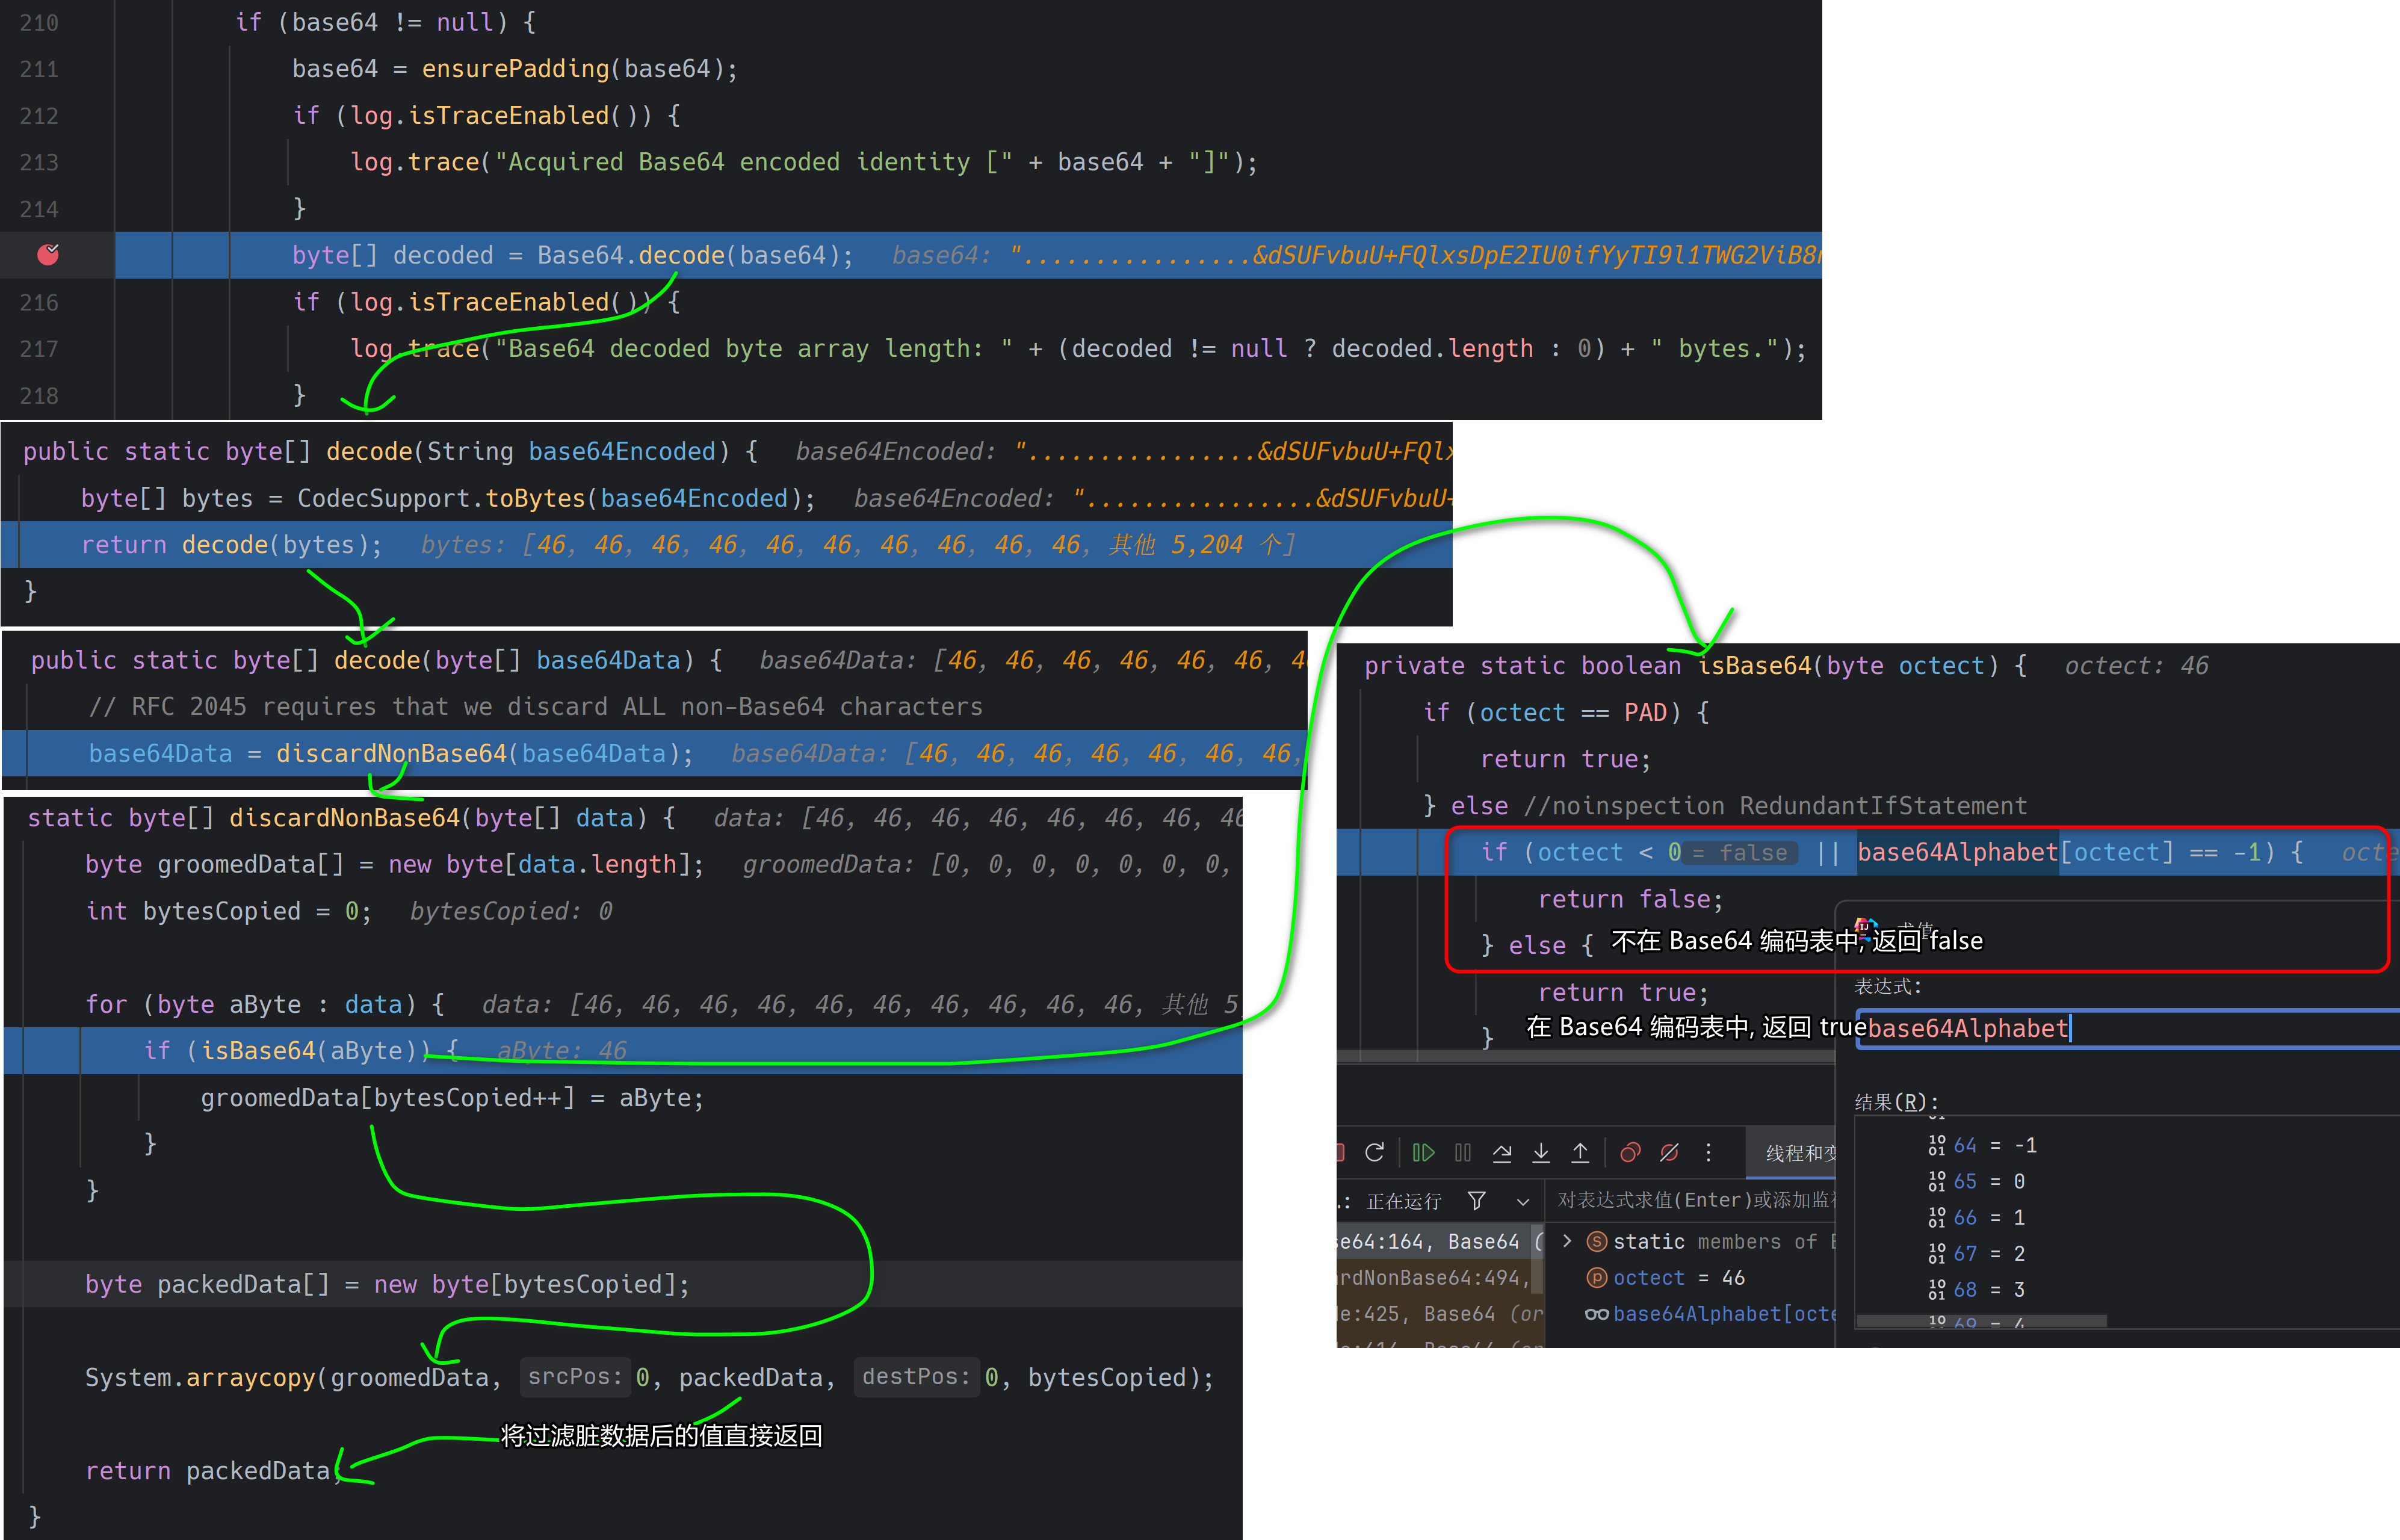
Task: Click isBase64 method name in signature
Action: click(1755, 665)
